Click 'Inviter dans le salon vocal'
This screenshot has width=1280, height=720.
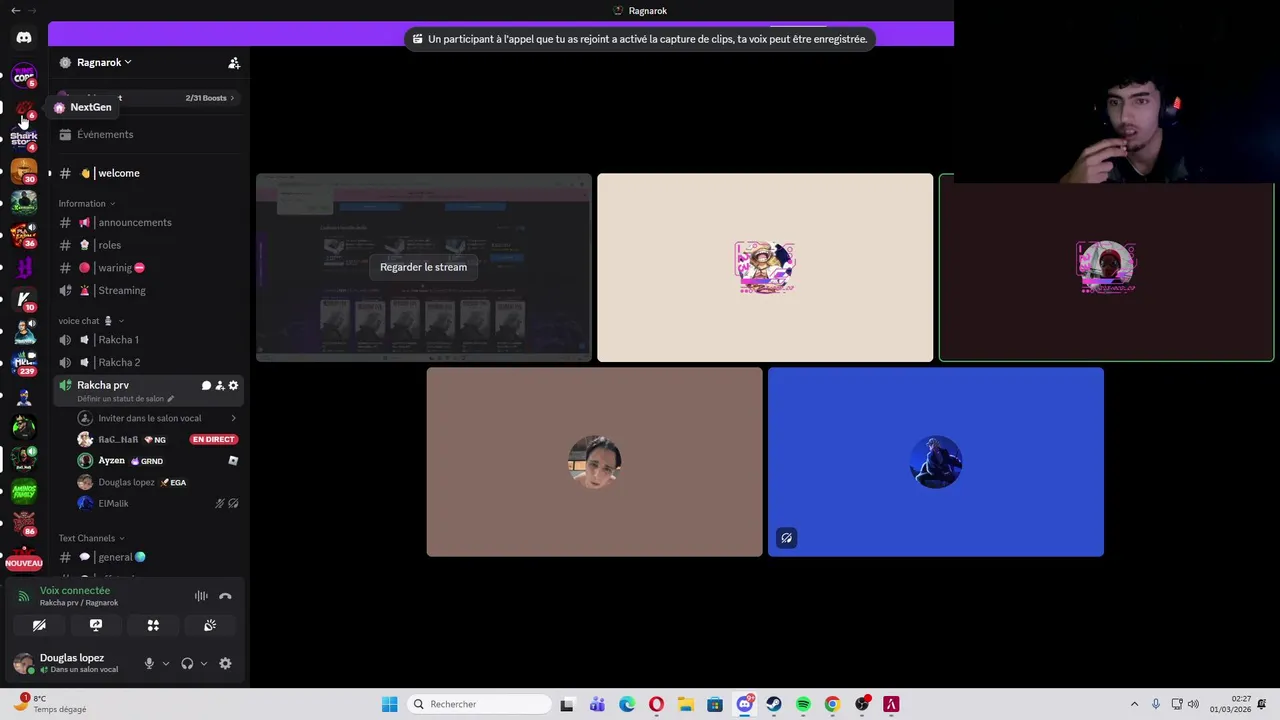click(x=158, y=418)
